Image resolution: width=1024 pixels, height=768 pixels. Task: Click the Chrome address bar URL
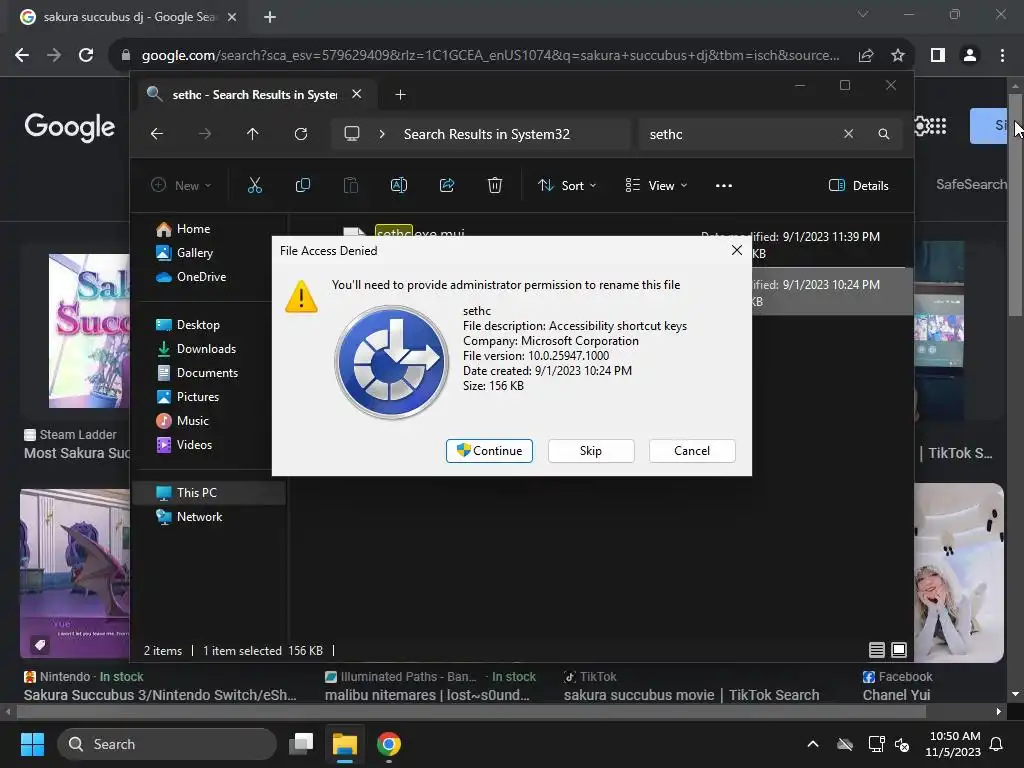point(490,56)
